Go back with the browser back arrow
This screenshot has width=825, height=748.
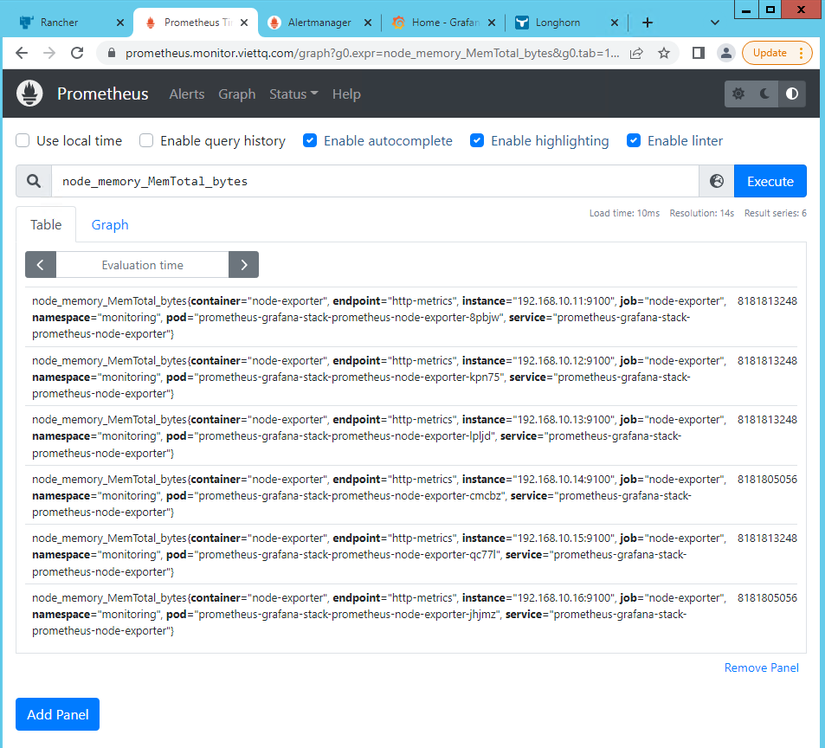[x=22, y=53]
